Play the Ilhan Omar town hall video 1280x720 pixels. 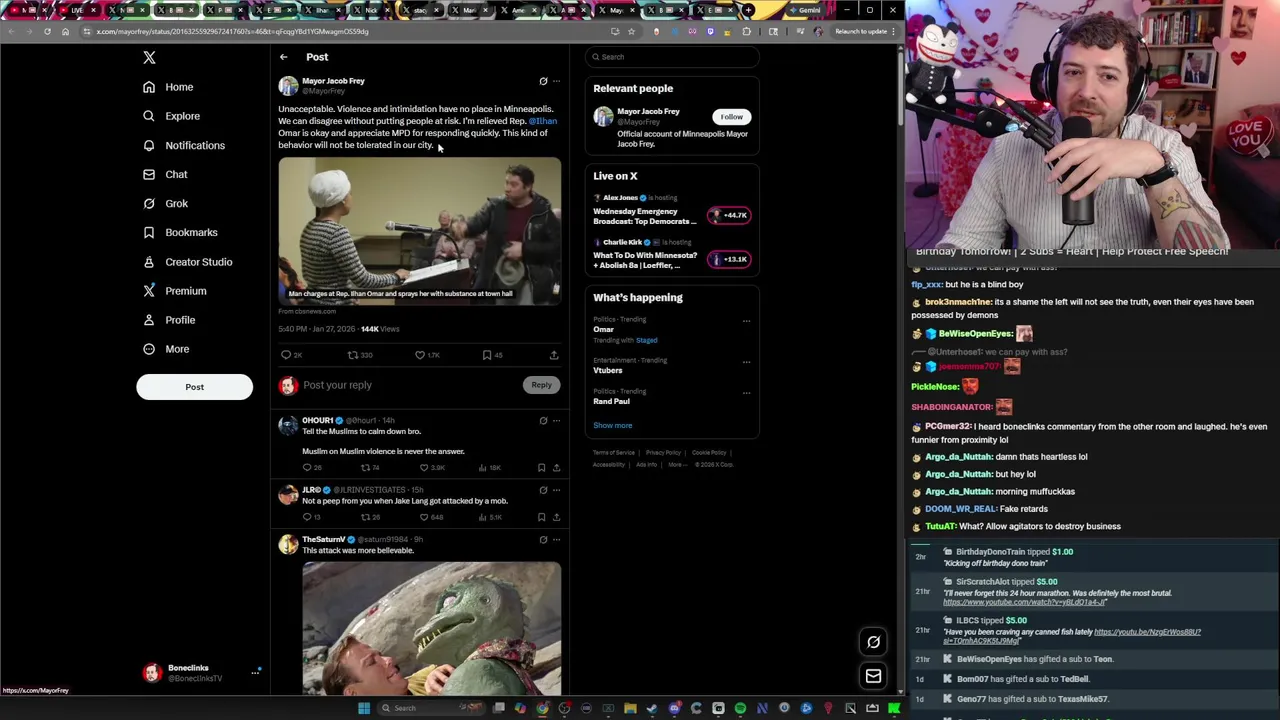(419, 231)
